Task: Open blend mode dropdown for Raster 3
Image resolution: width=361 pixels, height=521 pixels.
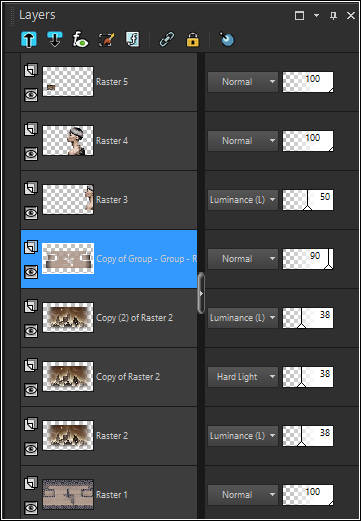Action: click(243, 200)
